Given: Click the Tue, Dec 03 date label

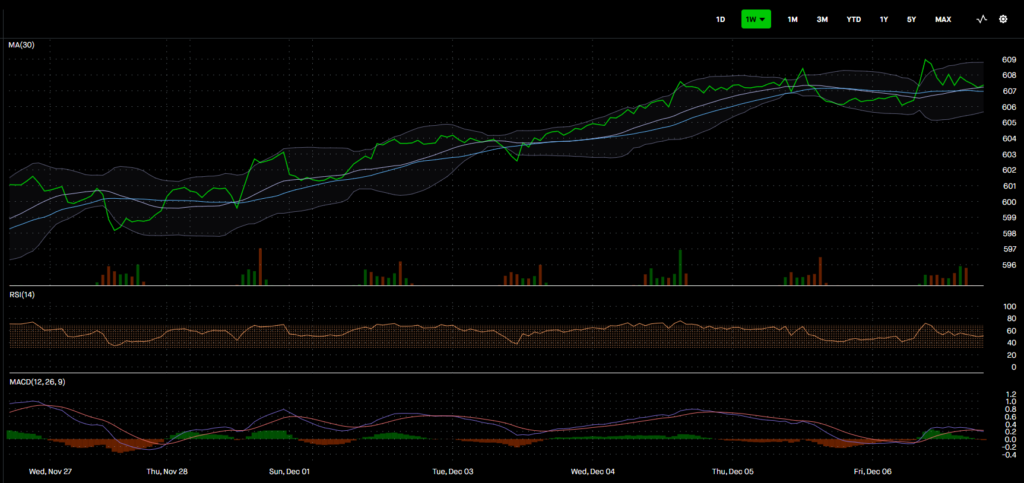Looking at the screenshot, I should 451,471.
